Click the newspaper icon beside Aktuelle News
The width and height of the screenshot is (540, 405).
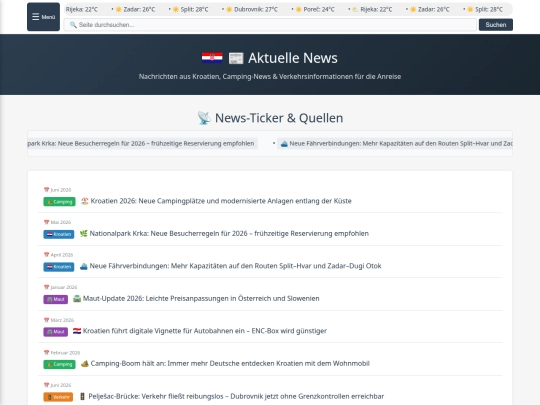(x=236, y=58)
